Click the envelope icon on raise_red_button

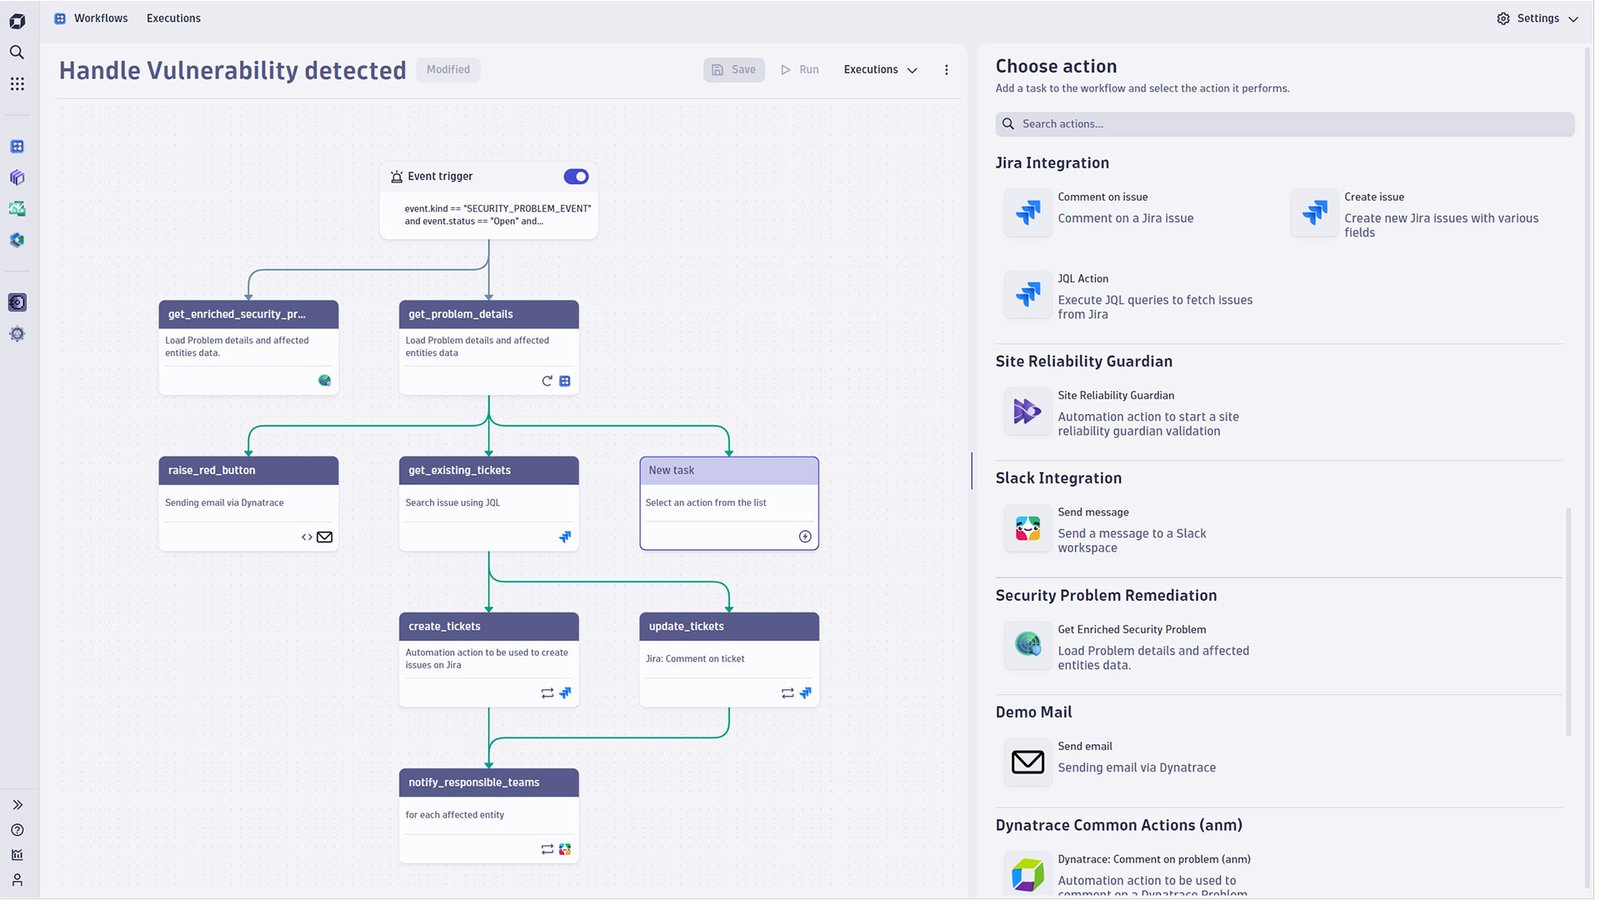pyautogui.click(x=325, y=537)
